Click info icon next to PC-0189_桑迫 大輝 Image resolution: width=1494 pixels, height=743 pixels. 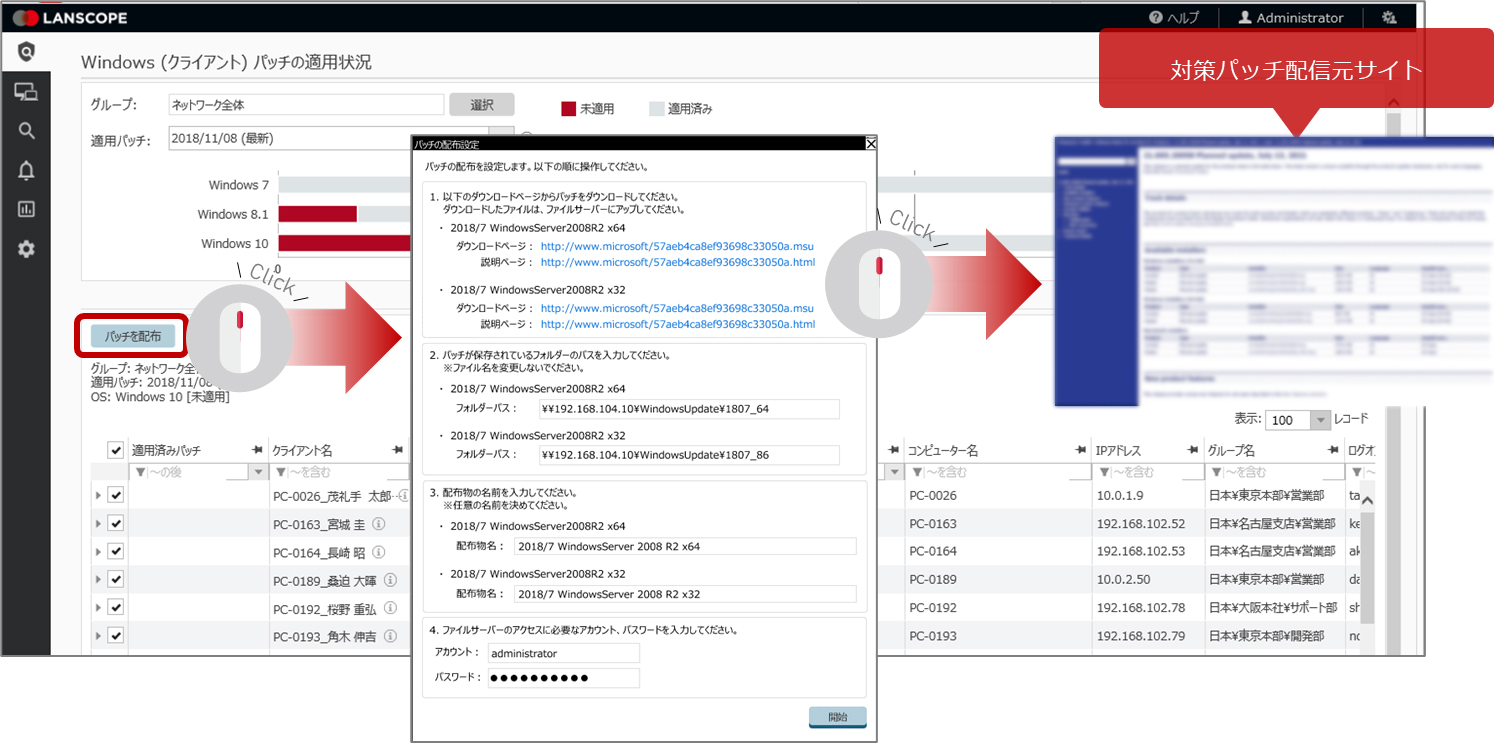391,579
